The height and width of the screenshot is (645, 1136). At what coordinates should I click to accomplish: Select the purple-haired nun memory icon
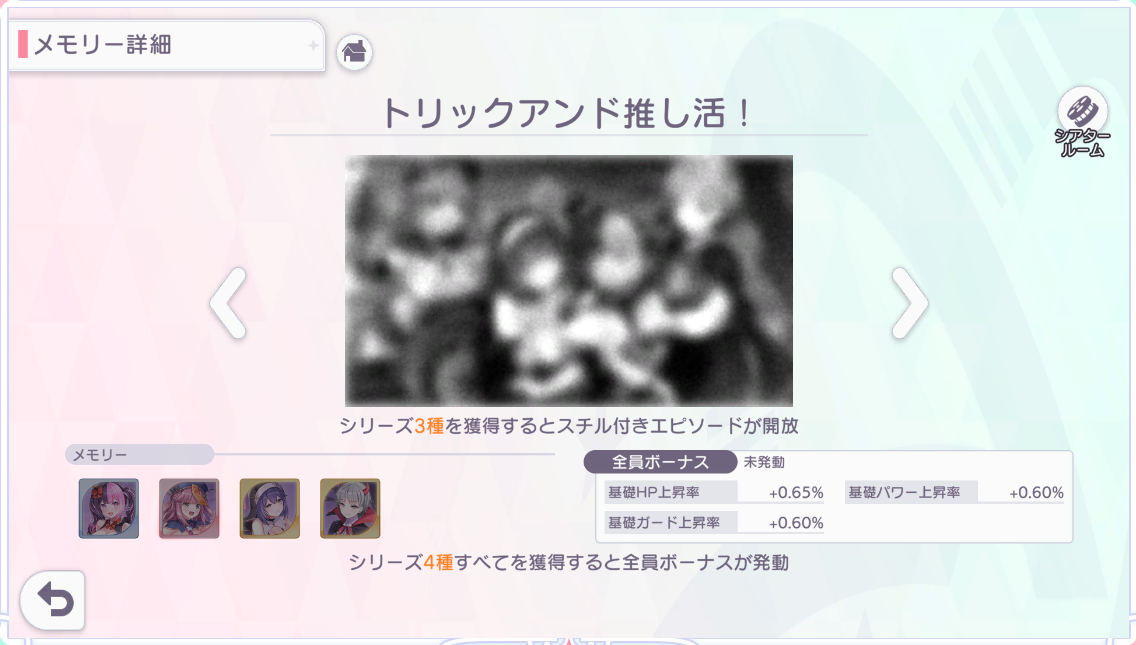[270, 508]
